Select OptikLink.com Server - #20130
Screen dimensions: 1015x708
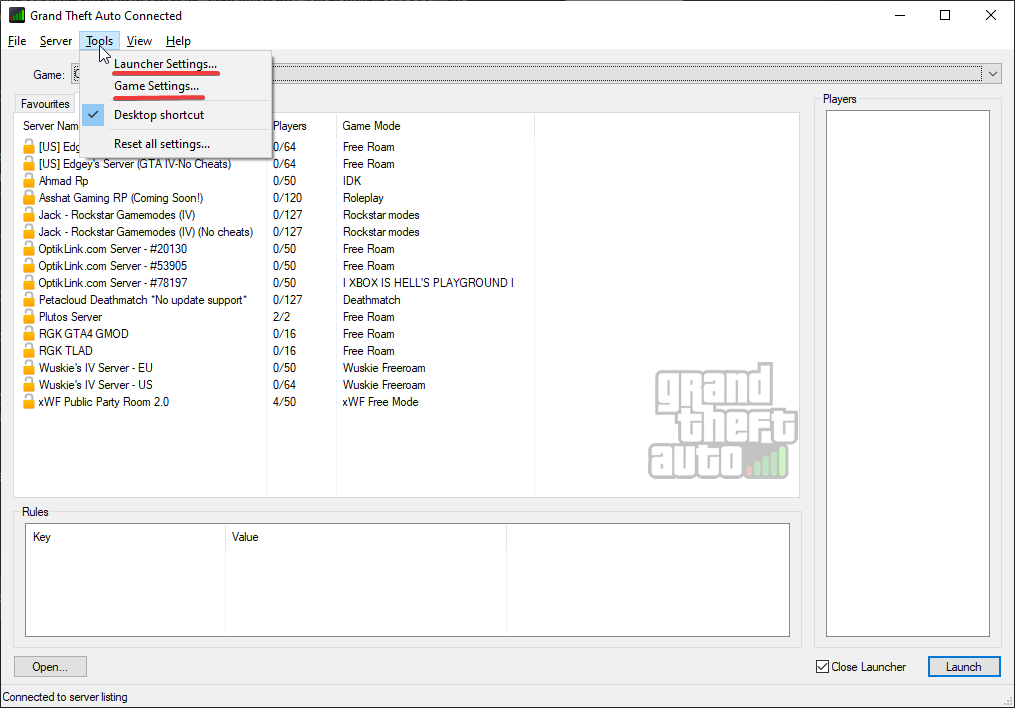click(x=113, y=249)
